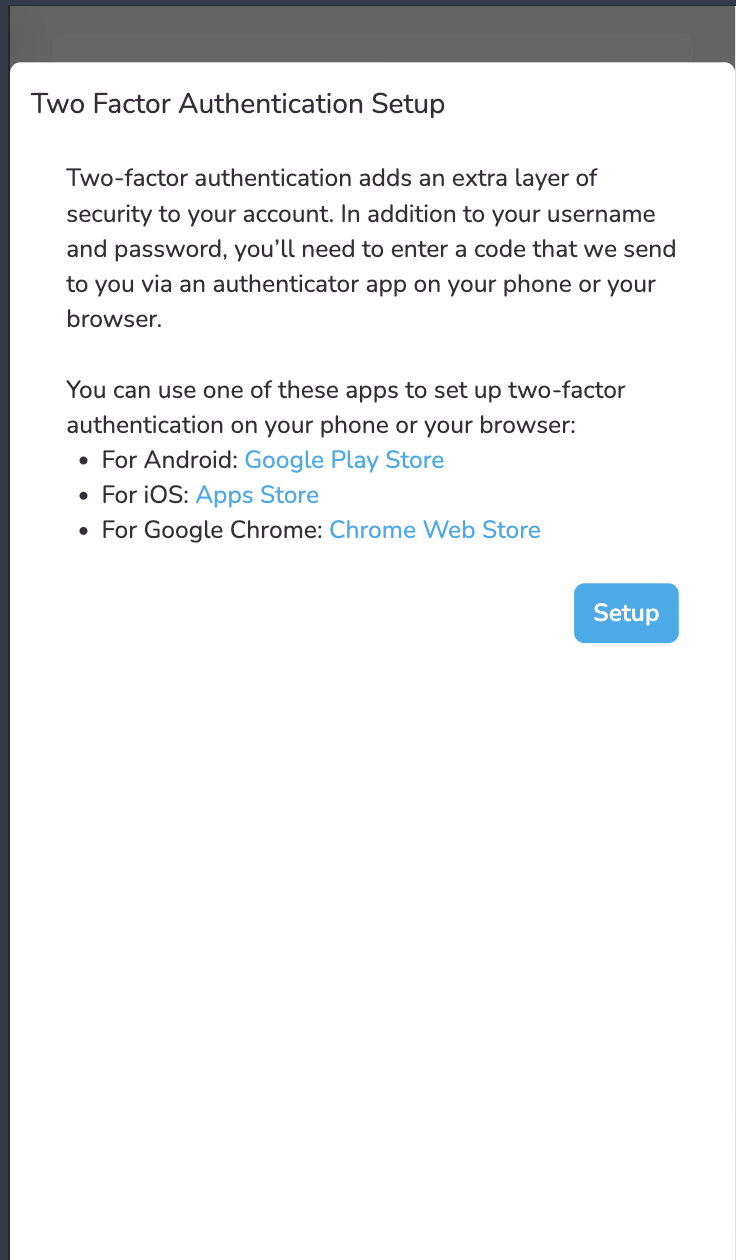
Task: Open the Google Play Store link
Action: pyautogui.click(x=344, y=460)
